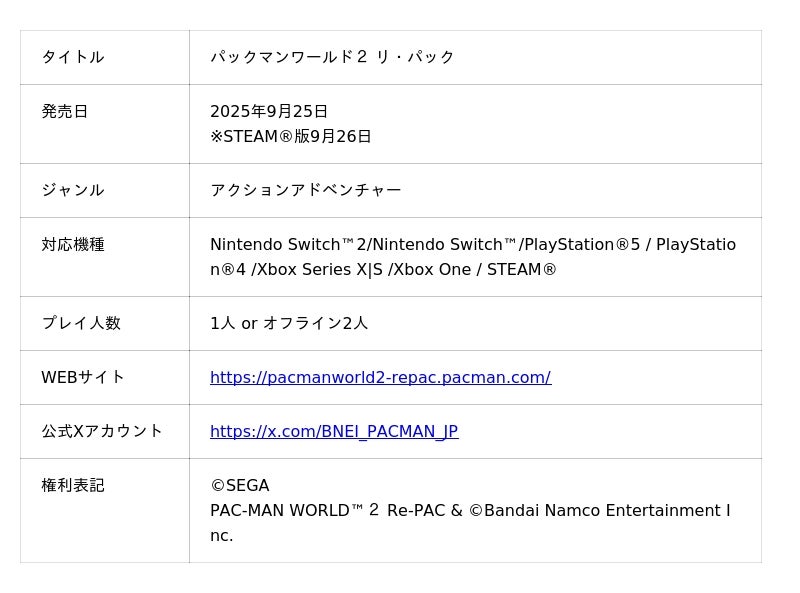
Task: Click the "プレイ人数" row label
Action: (80, 323)
